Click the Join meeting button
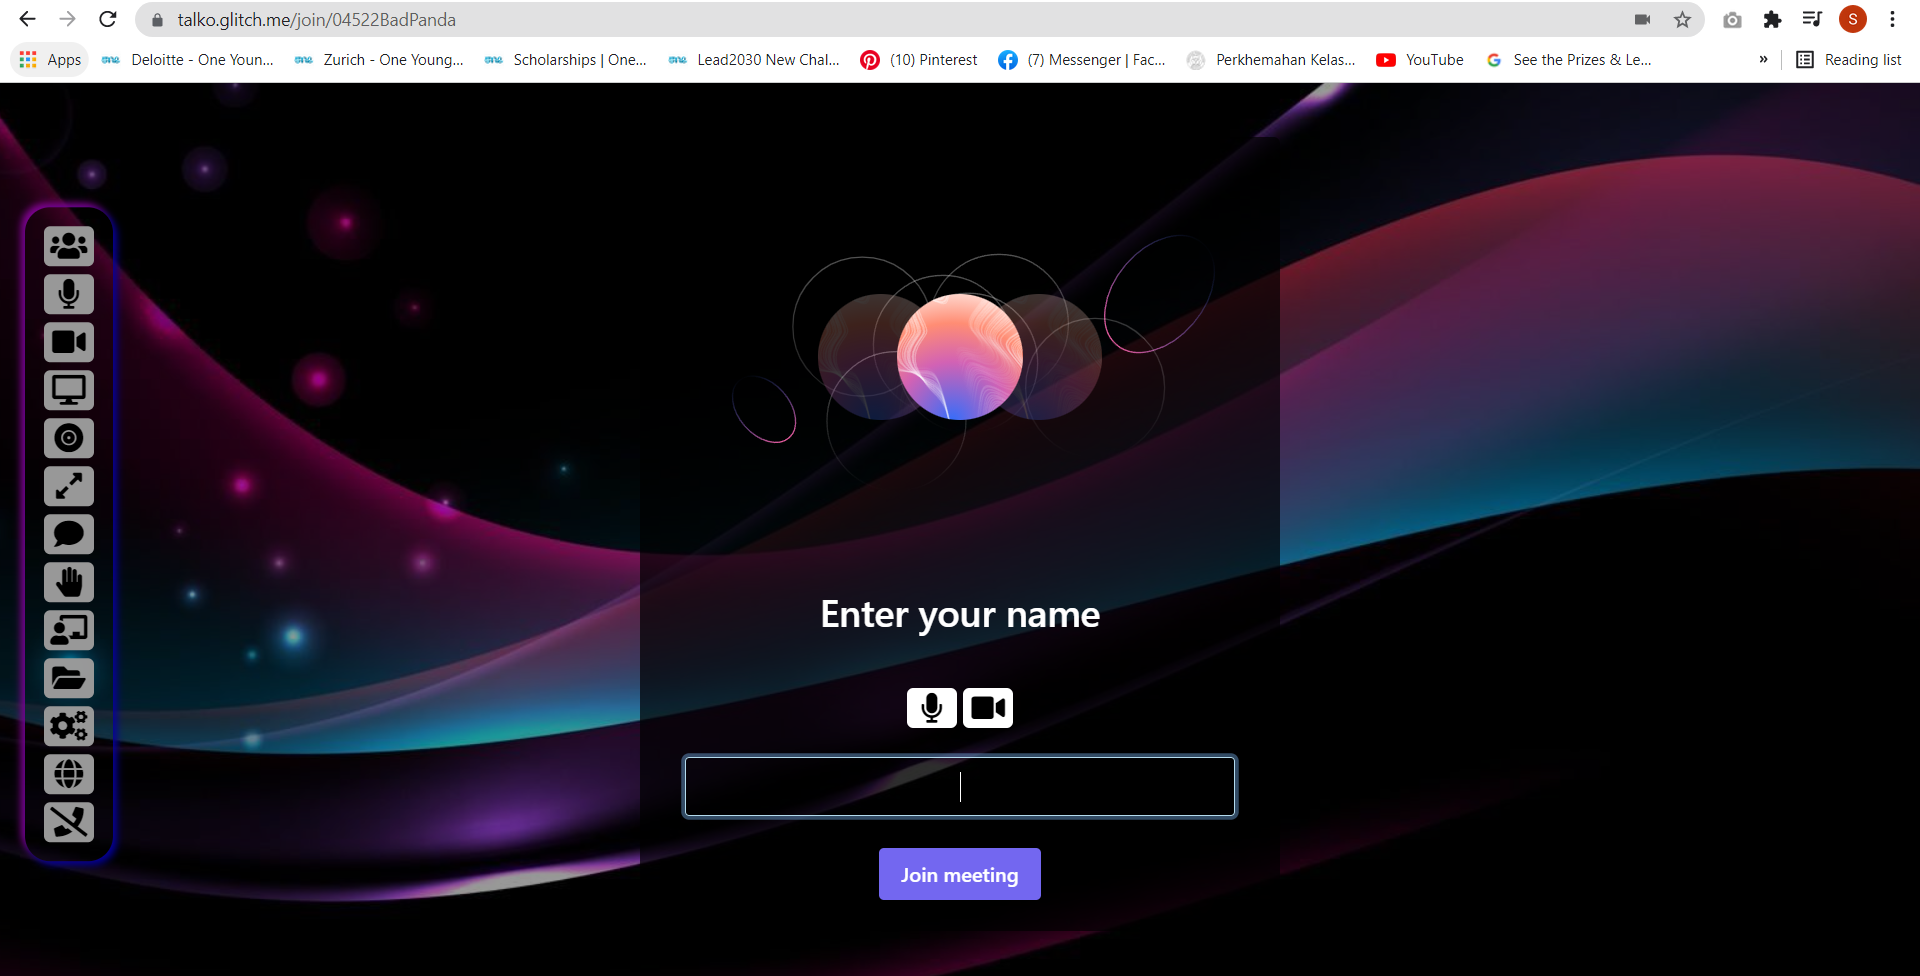The height and width of the screenshot is (976, 1920). (960, 874)
